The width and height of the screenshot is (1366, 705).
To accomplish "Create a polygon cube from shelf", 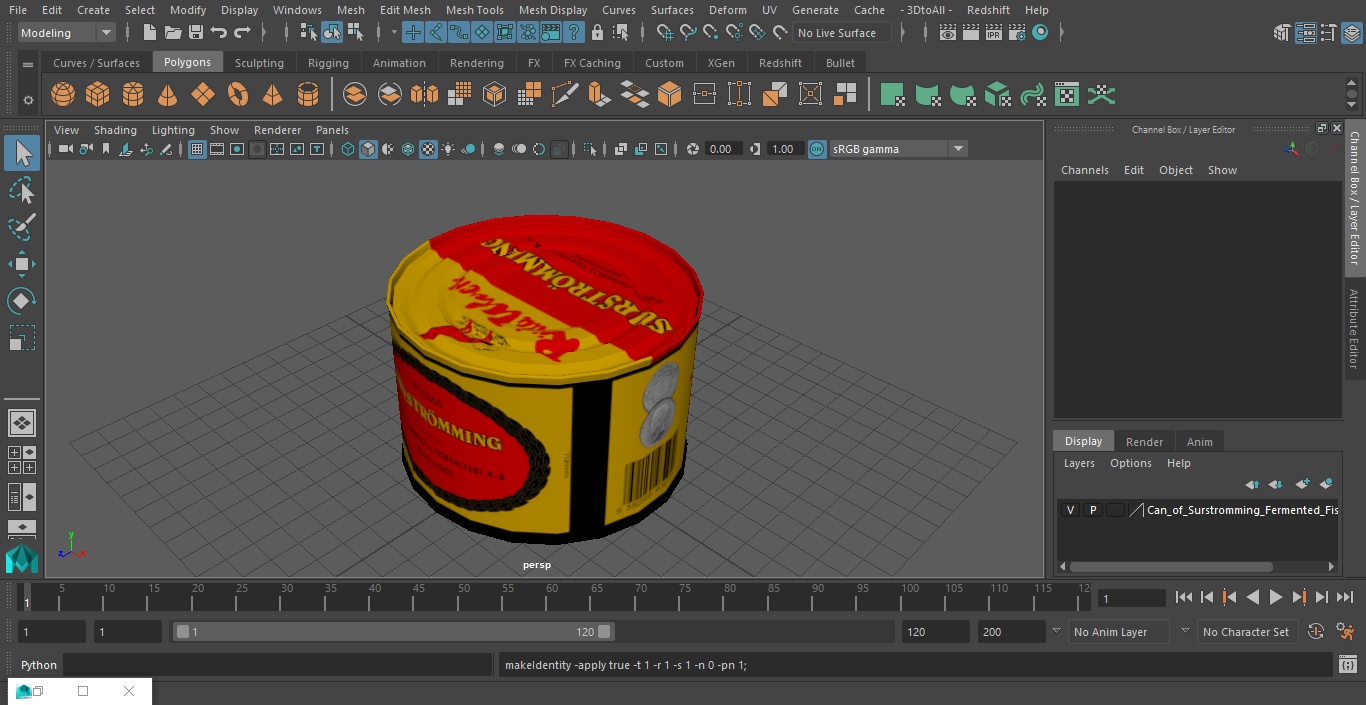I will pyautogui.click(x=98, y=95).
